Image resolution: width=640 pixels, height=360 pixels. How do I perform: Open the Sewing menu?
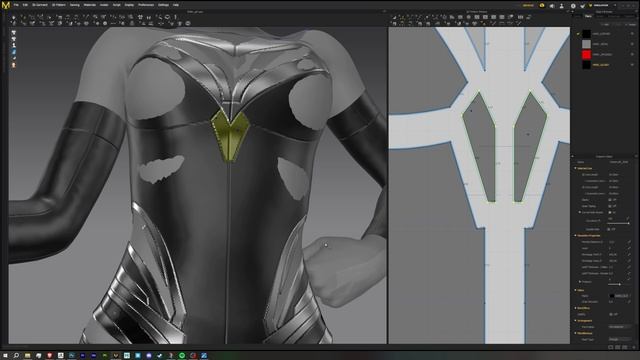(74, 5)
